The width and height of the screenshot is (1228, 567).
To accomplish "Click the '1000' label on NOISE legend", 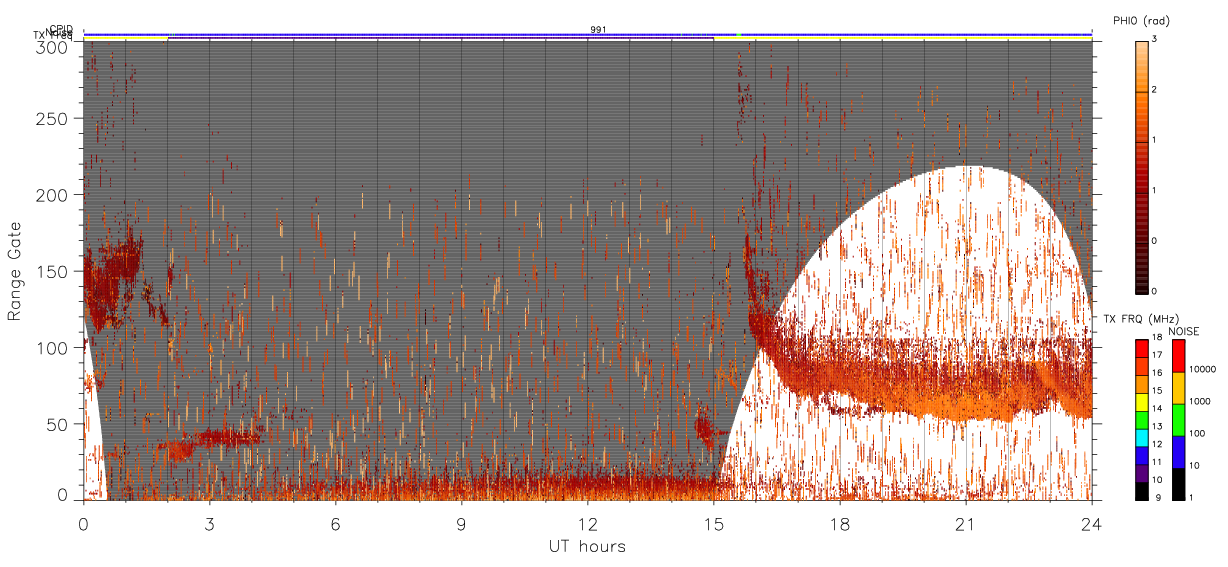I will coord(1198,401).
